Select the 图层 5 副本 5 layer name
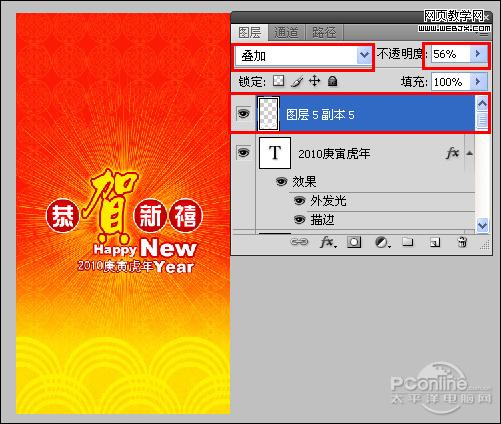This screenshot has width=501, height=424. [320, 115]
